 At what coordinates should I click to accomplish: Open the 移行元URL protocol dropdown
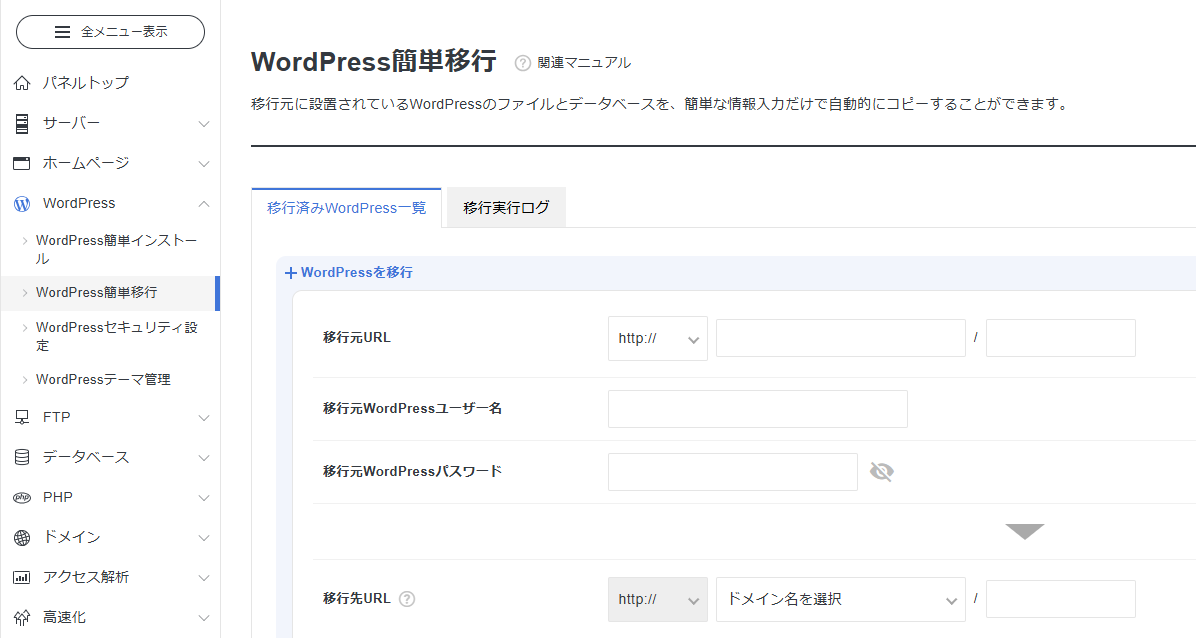pos(657,338)
